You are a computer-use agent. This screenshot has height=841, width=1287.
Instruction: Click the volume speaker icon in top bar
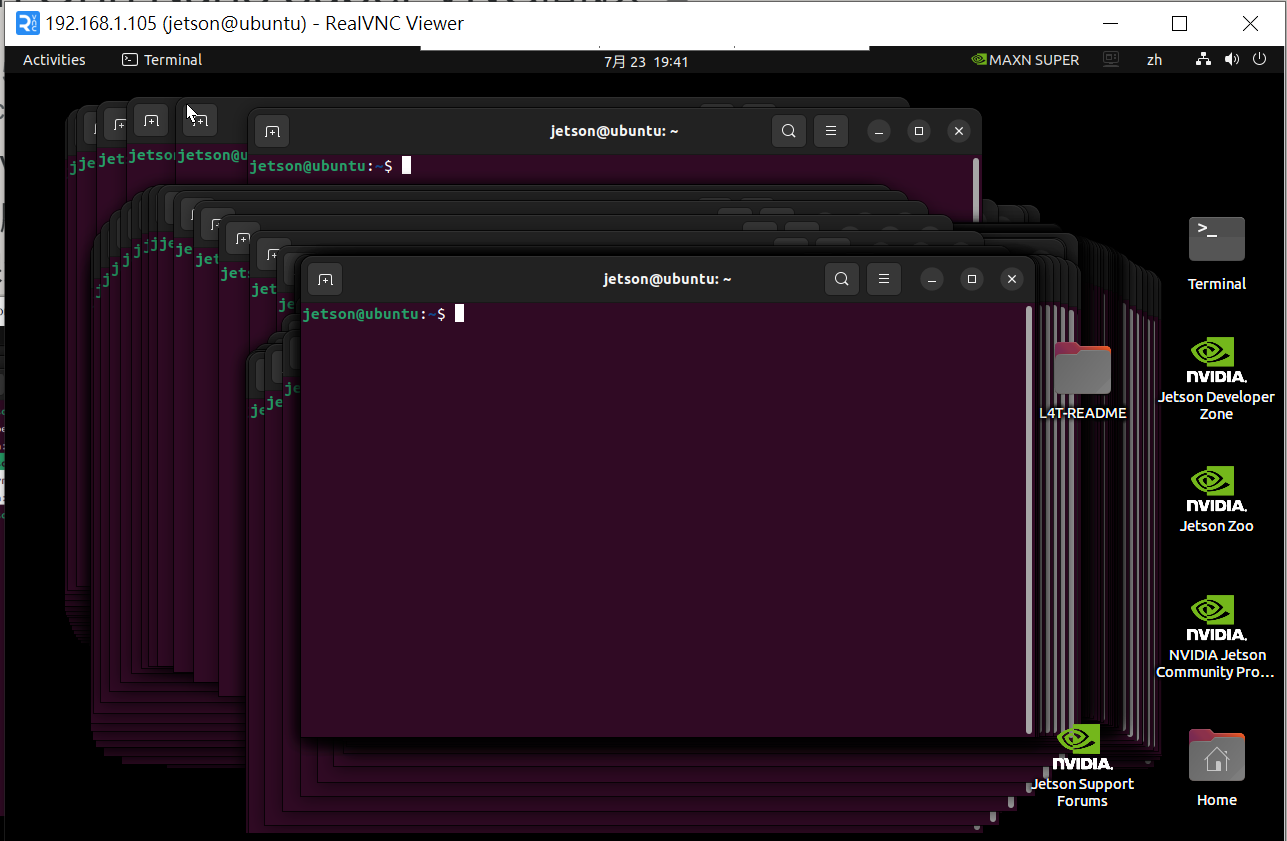1232,60
